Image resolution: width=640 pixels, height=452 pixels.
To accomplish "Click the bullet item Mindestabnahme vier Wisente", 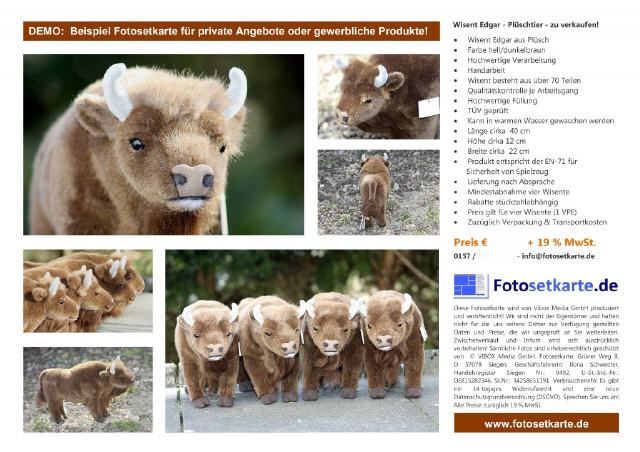I will [x=518, y=192].
